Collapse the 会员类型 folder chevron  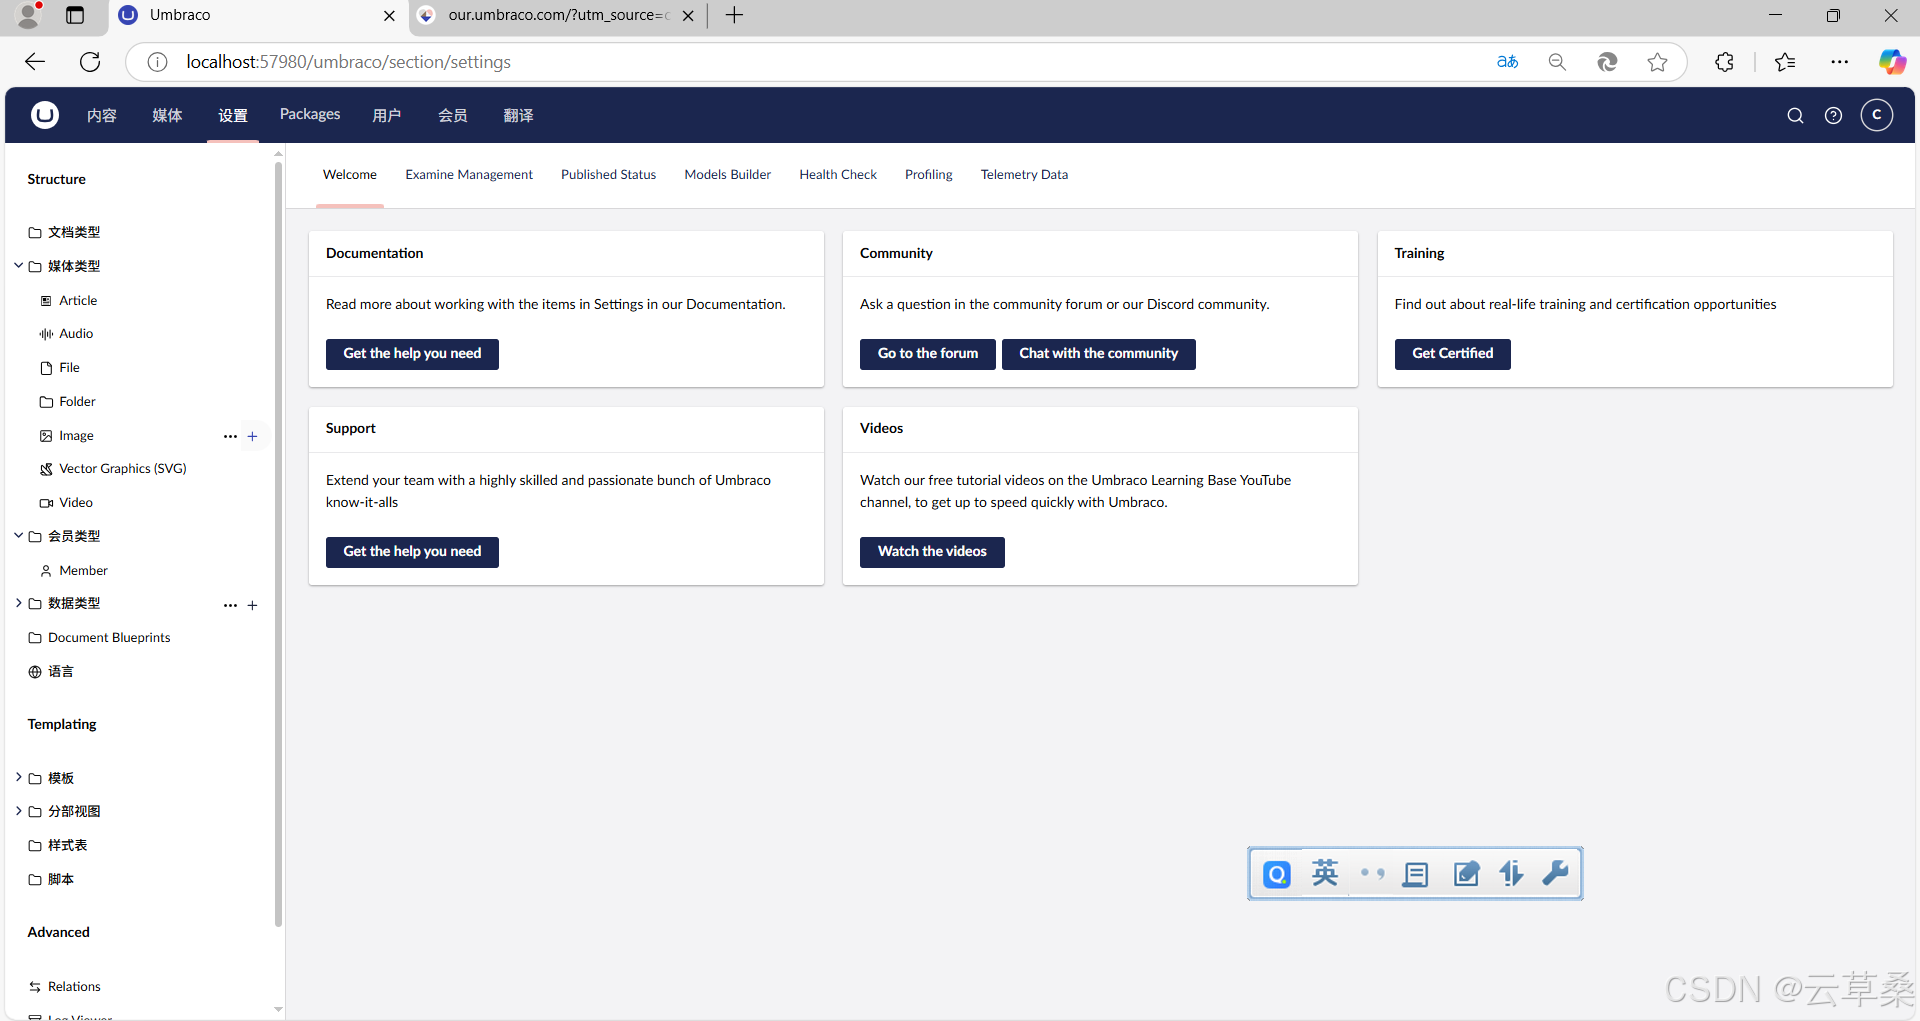[18, 536]
